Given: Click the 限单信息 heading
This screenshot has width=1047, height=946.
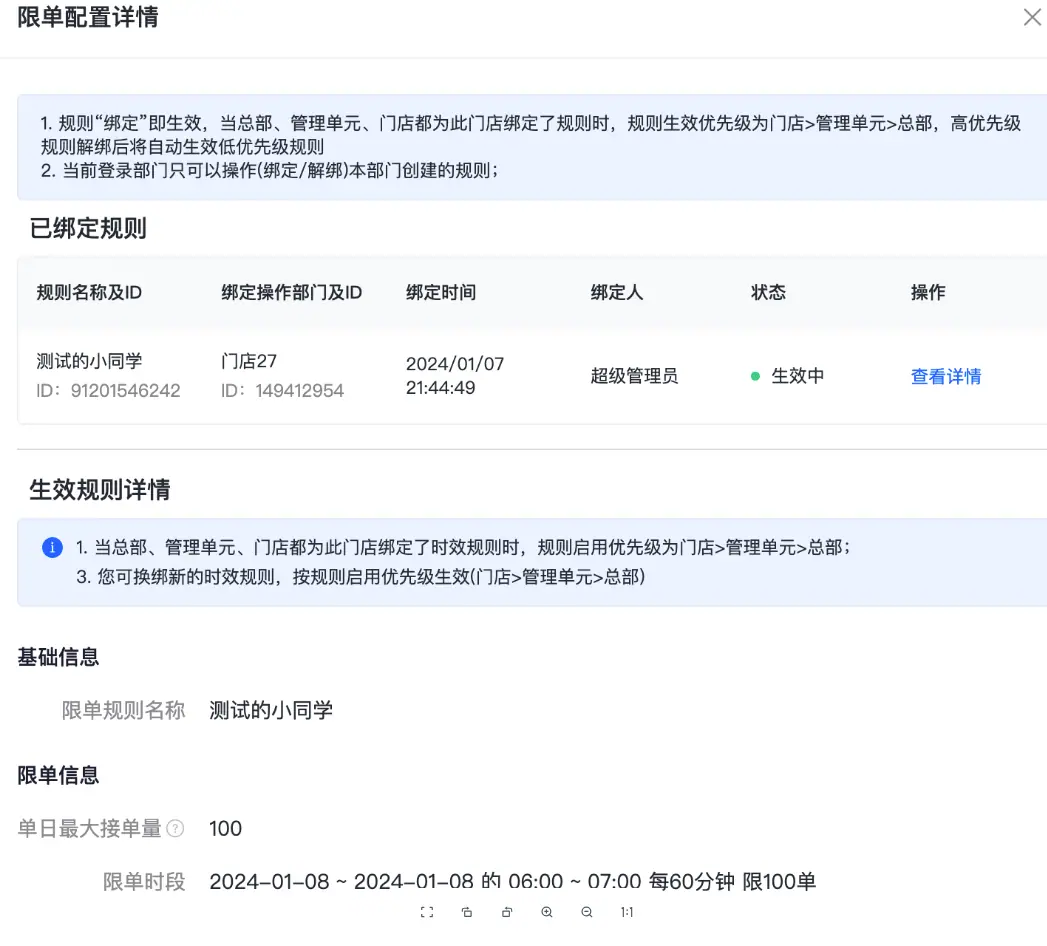Looking at the screenshot, I should [58, 775].
